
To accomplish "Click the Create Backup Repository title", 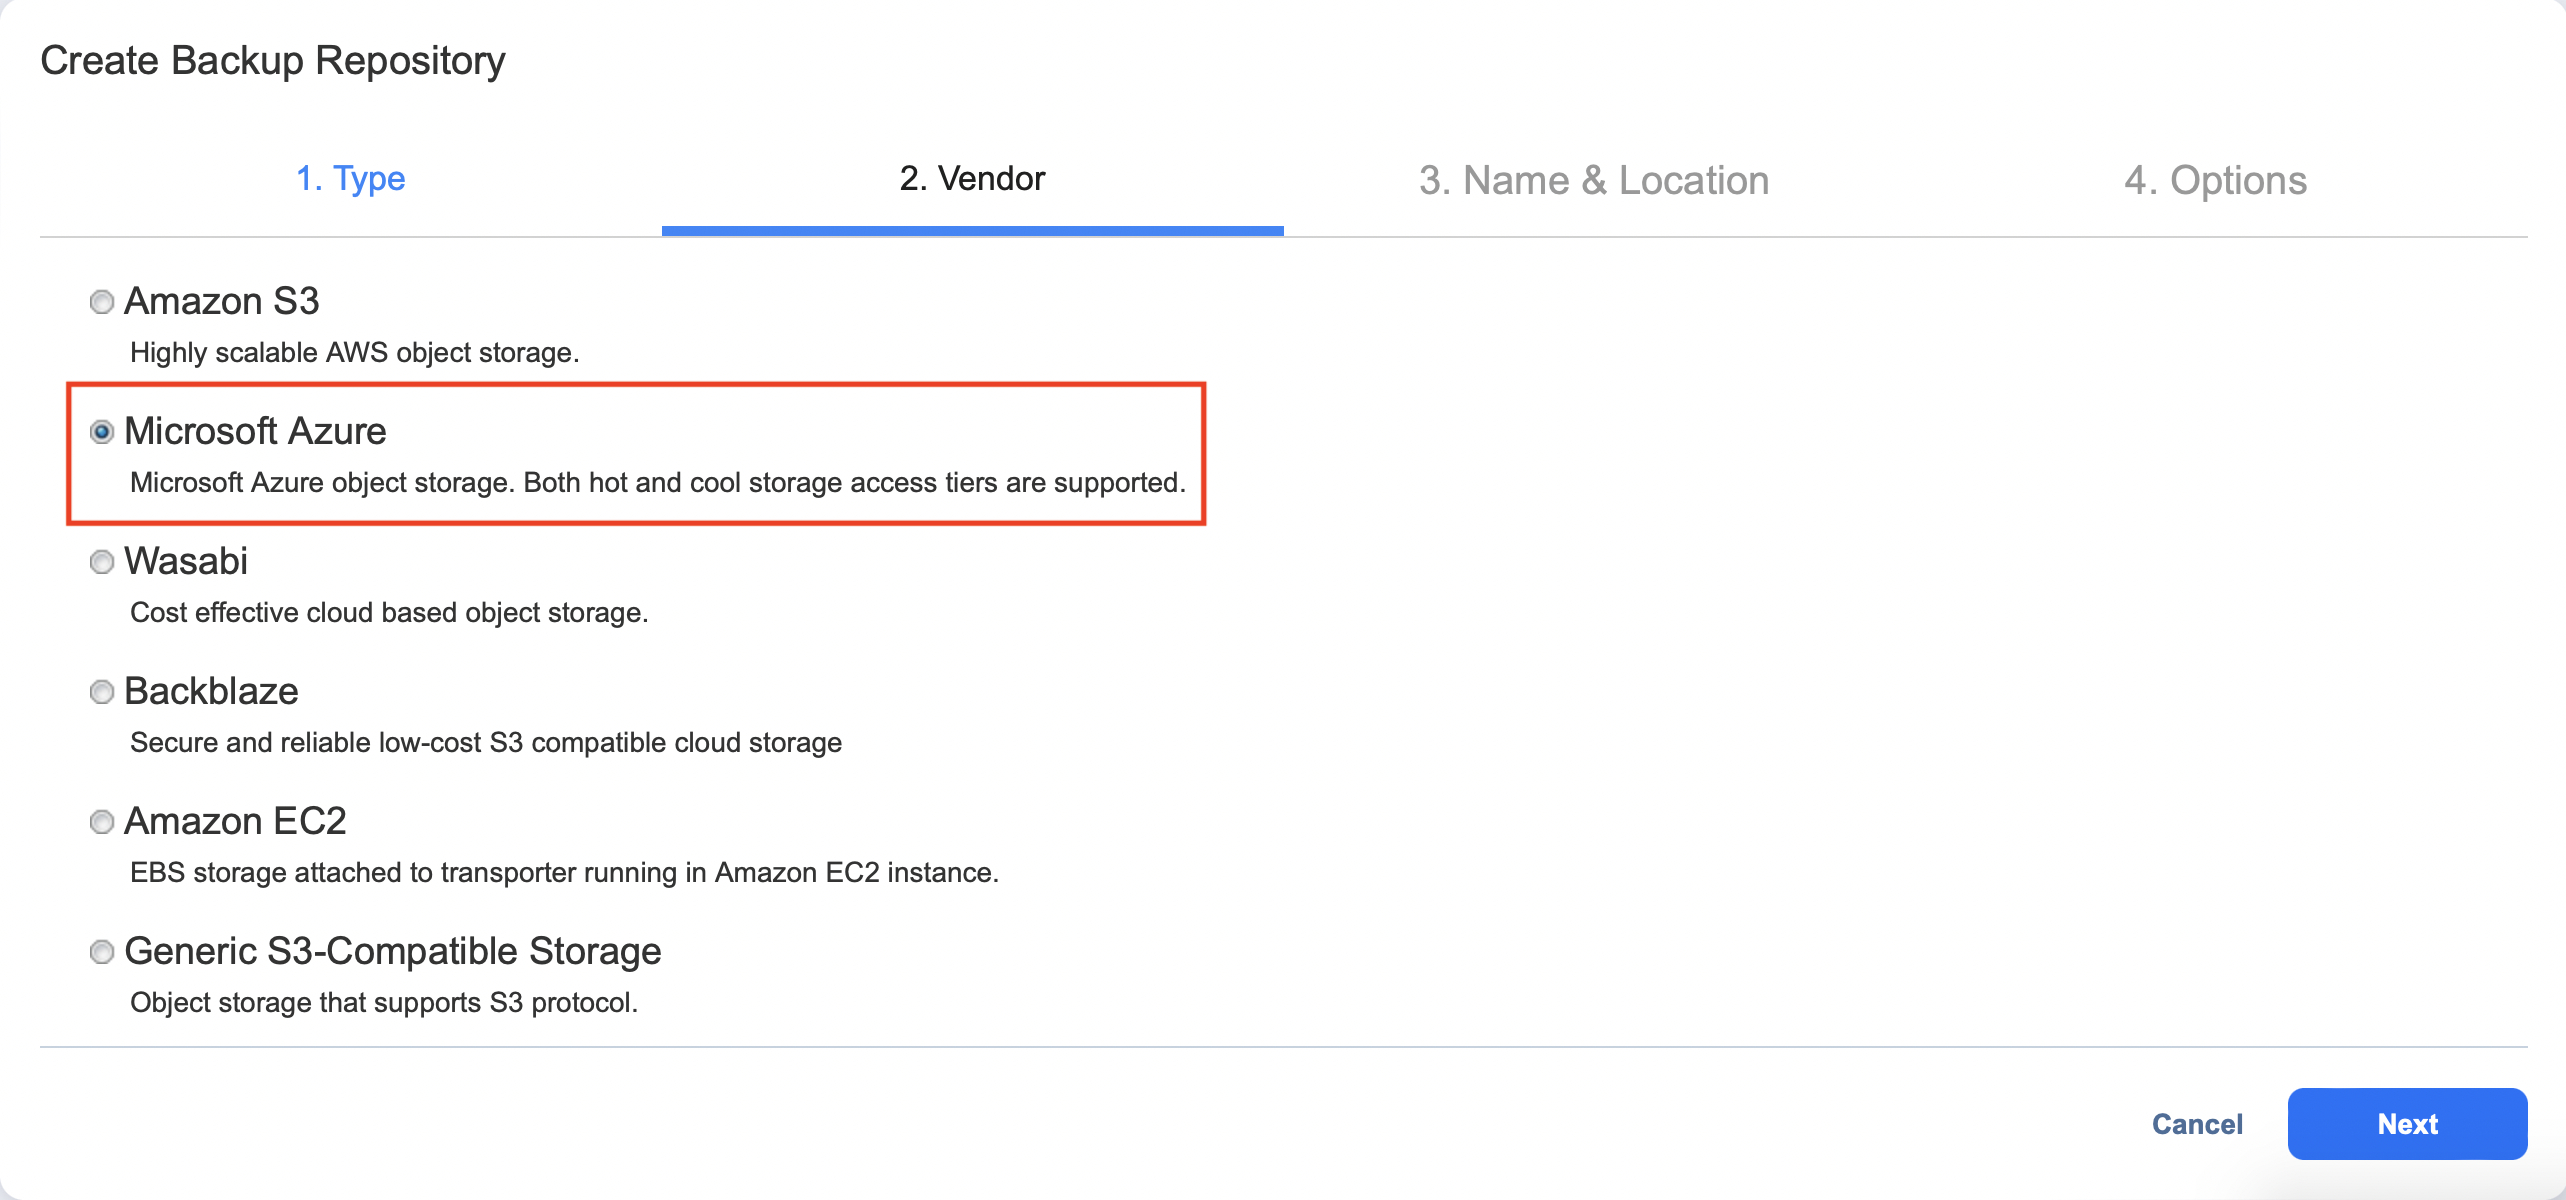I will (x=272, y=60).
